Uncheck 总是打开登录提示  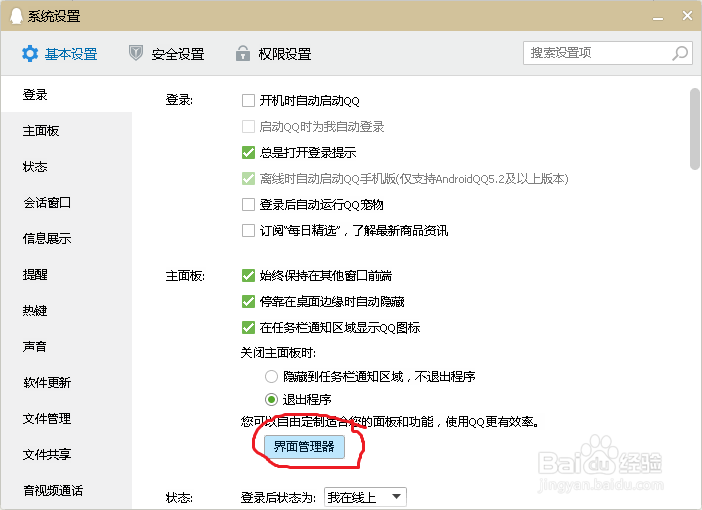tap(248, 152)
